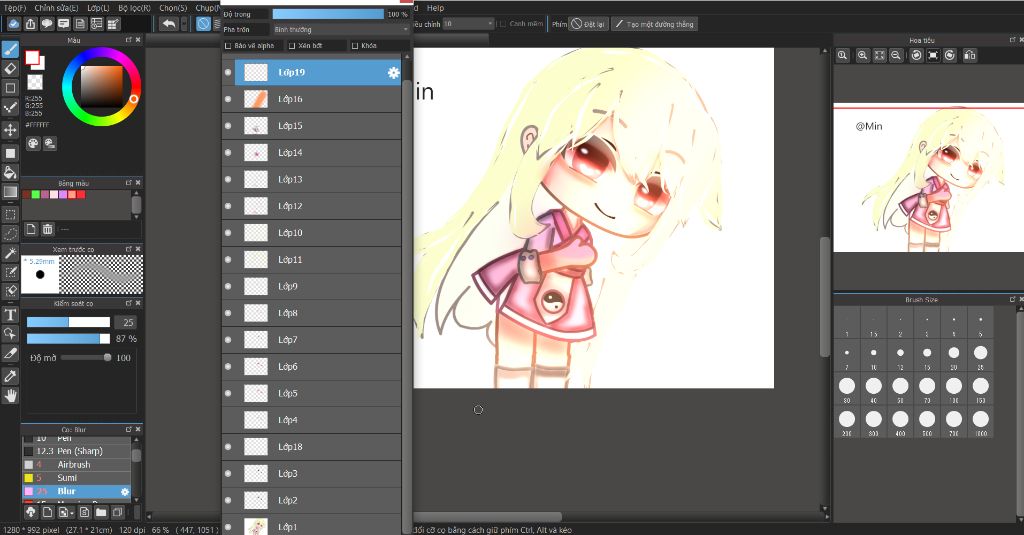Toggle visibility of layer Lớp13
This screenshot has height=535, width=1024.
(228, 180)
